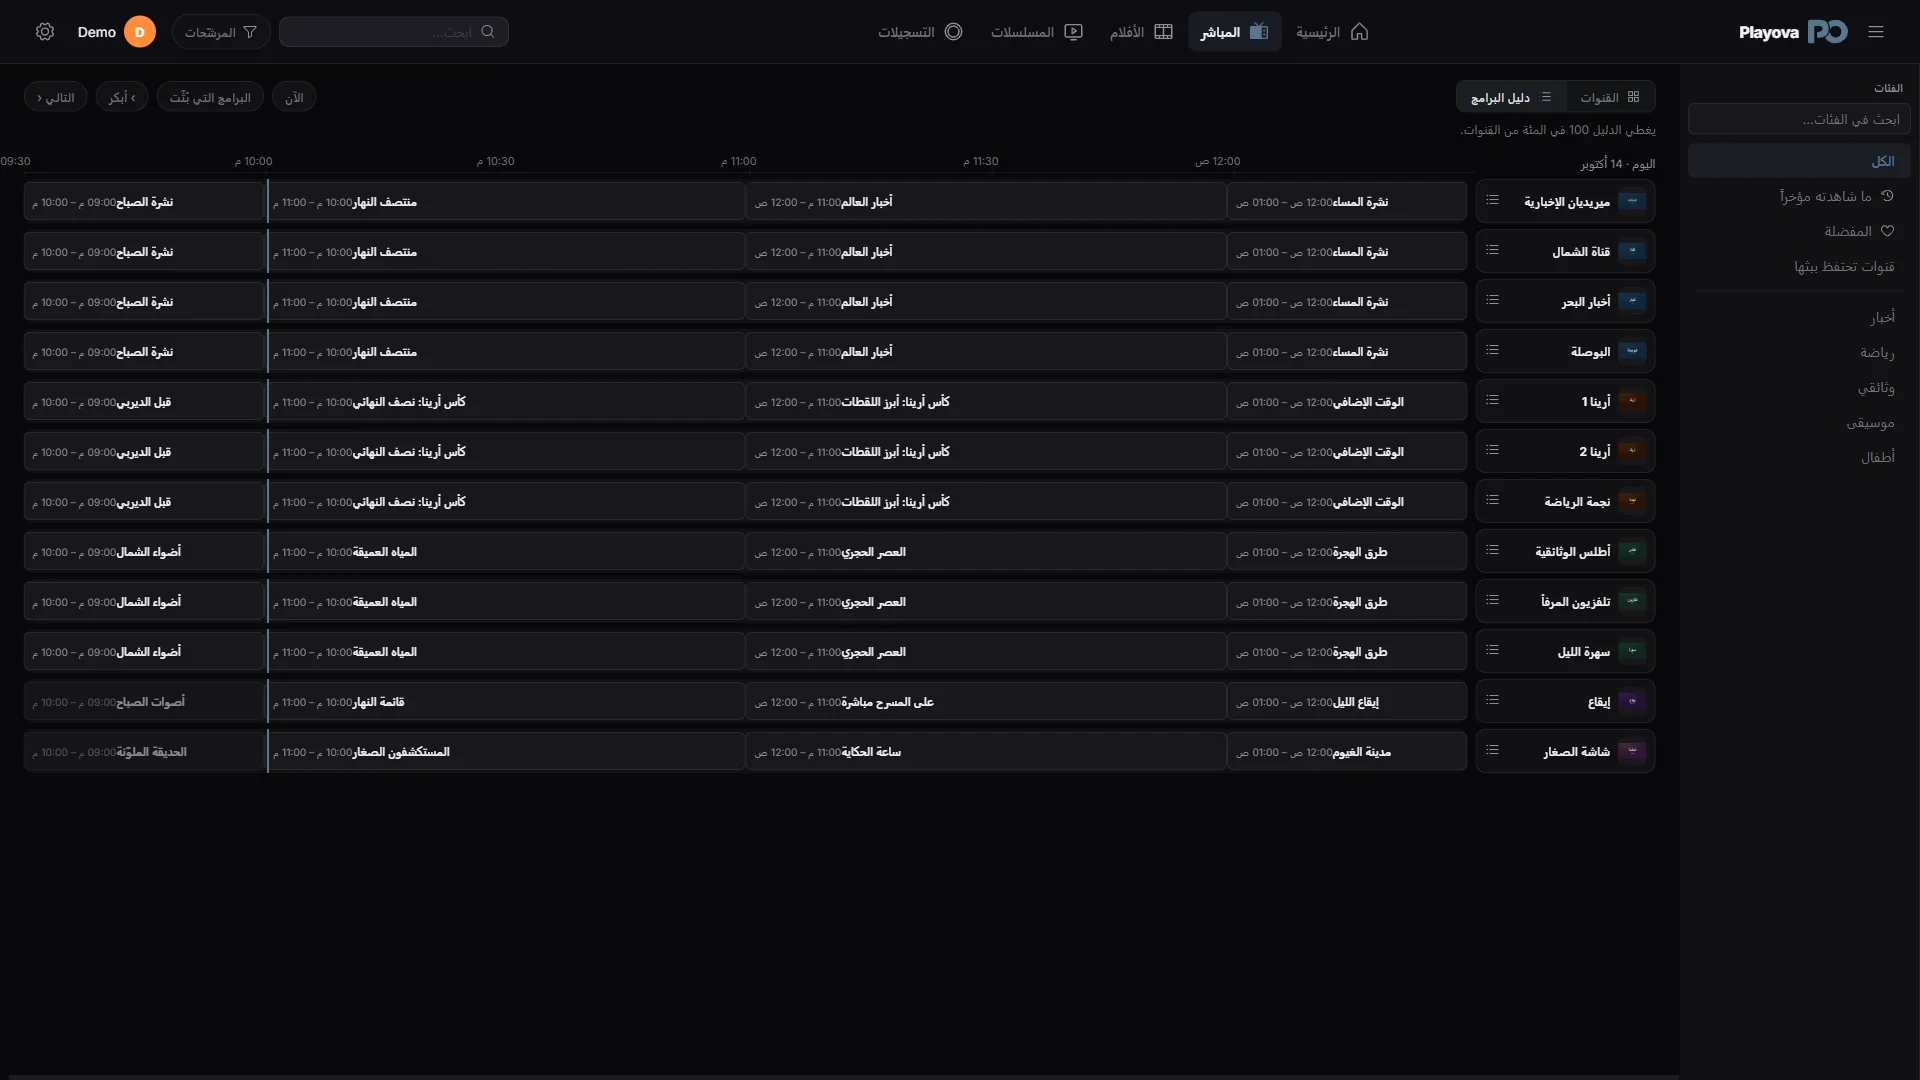Open list icon for أطلس الوثائقية channel

click(1492, 551)
